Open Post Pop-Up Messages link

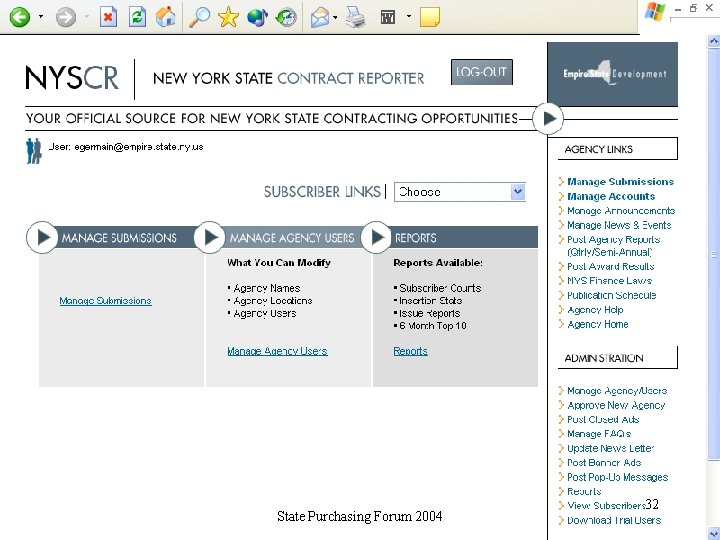pos(618,477)
